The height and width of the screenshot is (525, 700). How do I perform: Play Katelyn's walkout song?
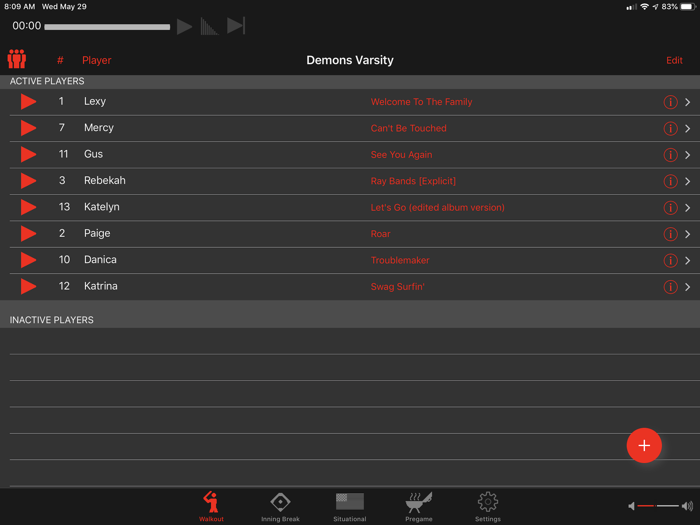coord(28,207)
